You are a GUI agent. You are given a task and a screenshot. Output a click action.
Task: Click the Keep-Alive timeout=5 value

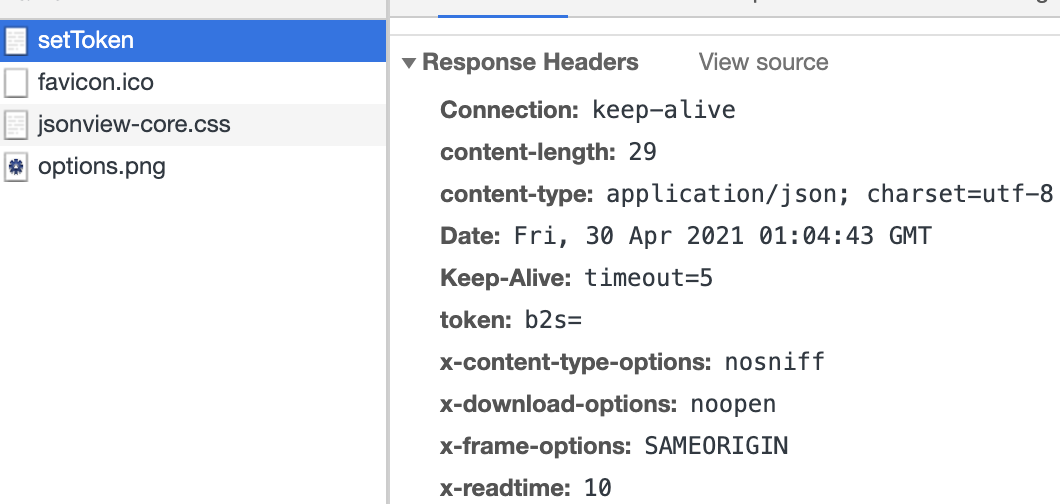point(649,278)
